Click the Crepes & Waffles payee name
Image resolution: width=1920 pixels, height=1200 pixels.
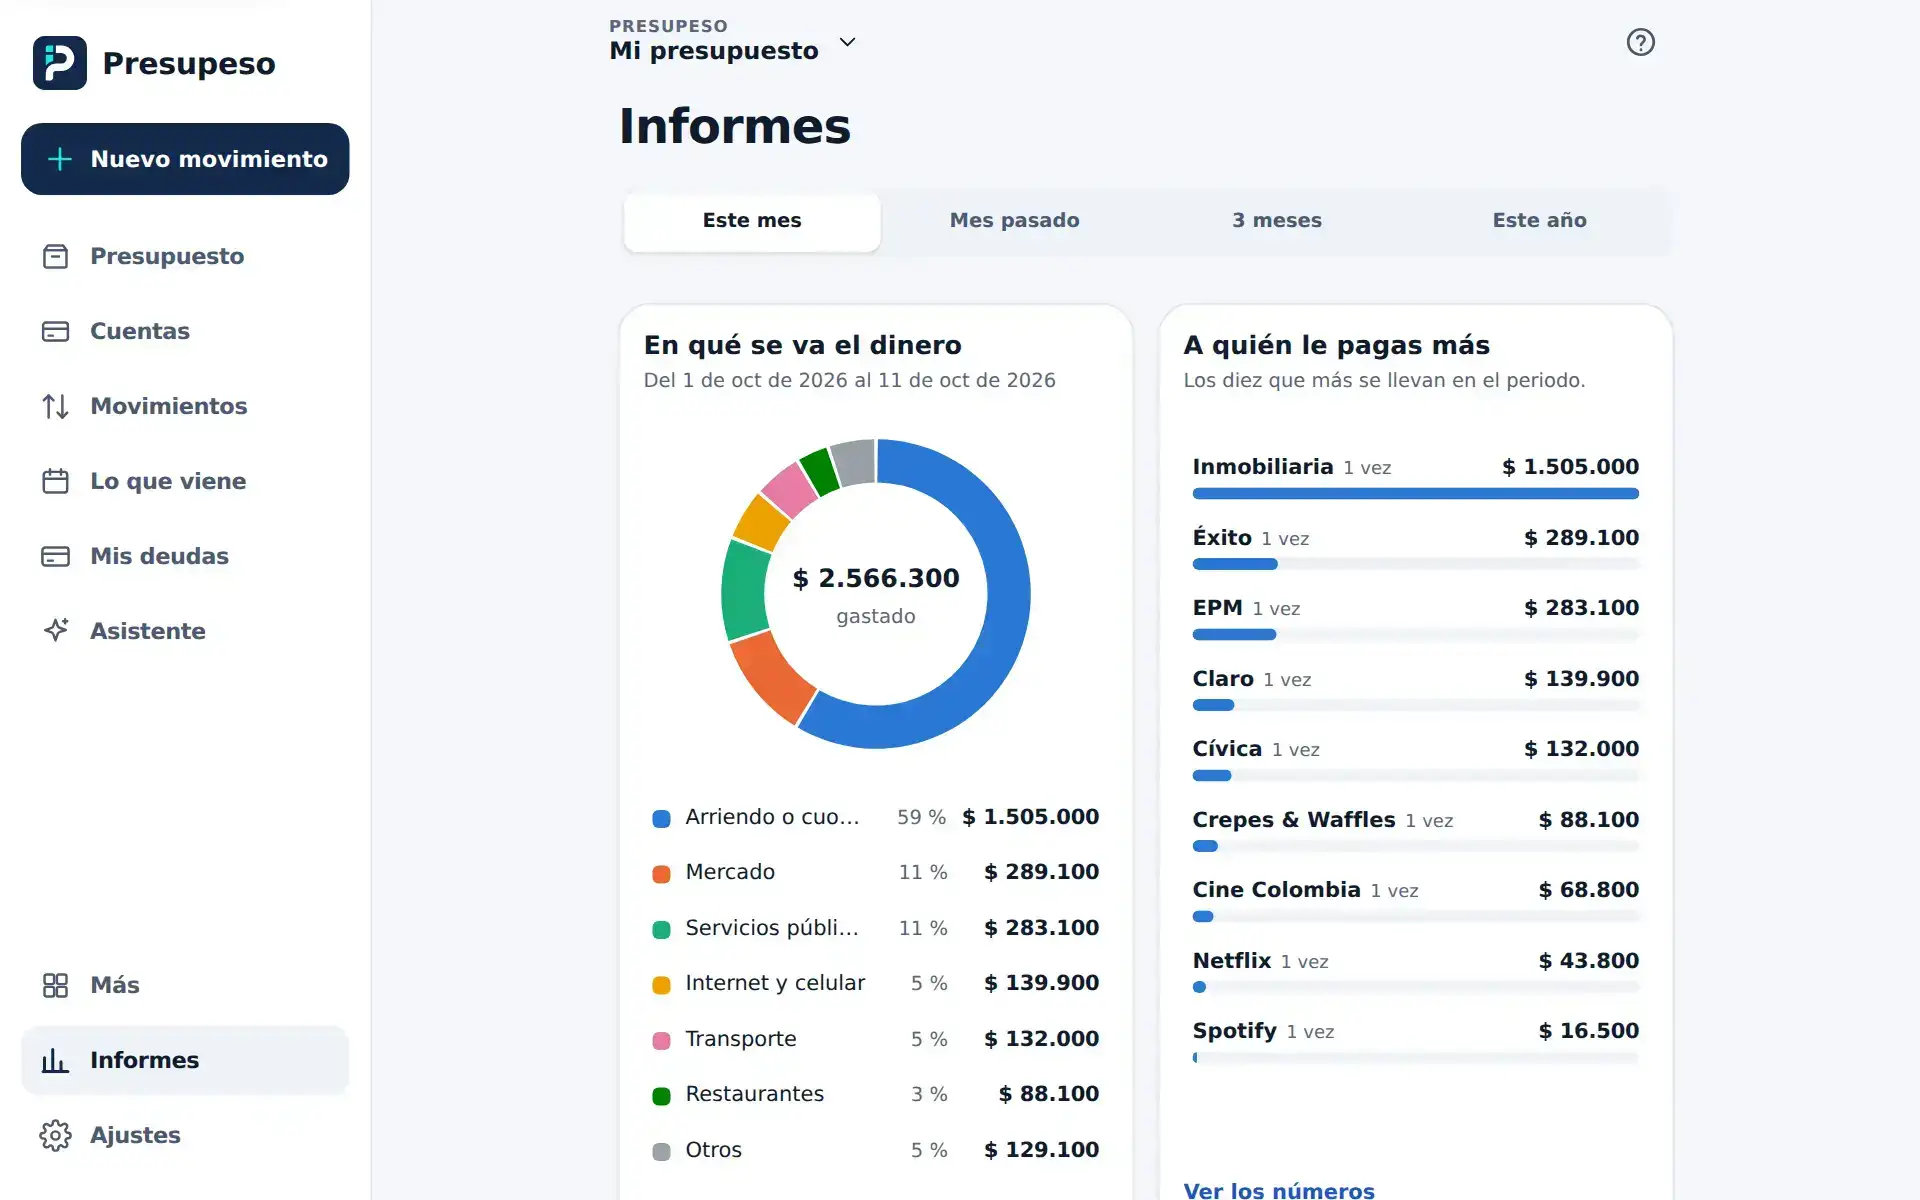tap(1293, 820)
